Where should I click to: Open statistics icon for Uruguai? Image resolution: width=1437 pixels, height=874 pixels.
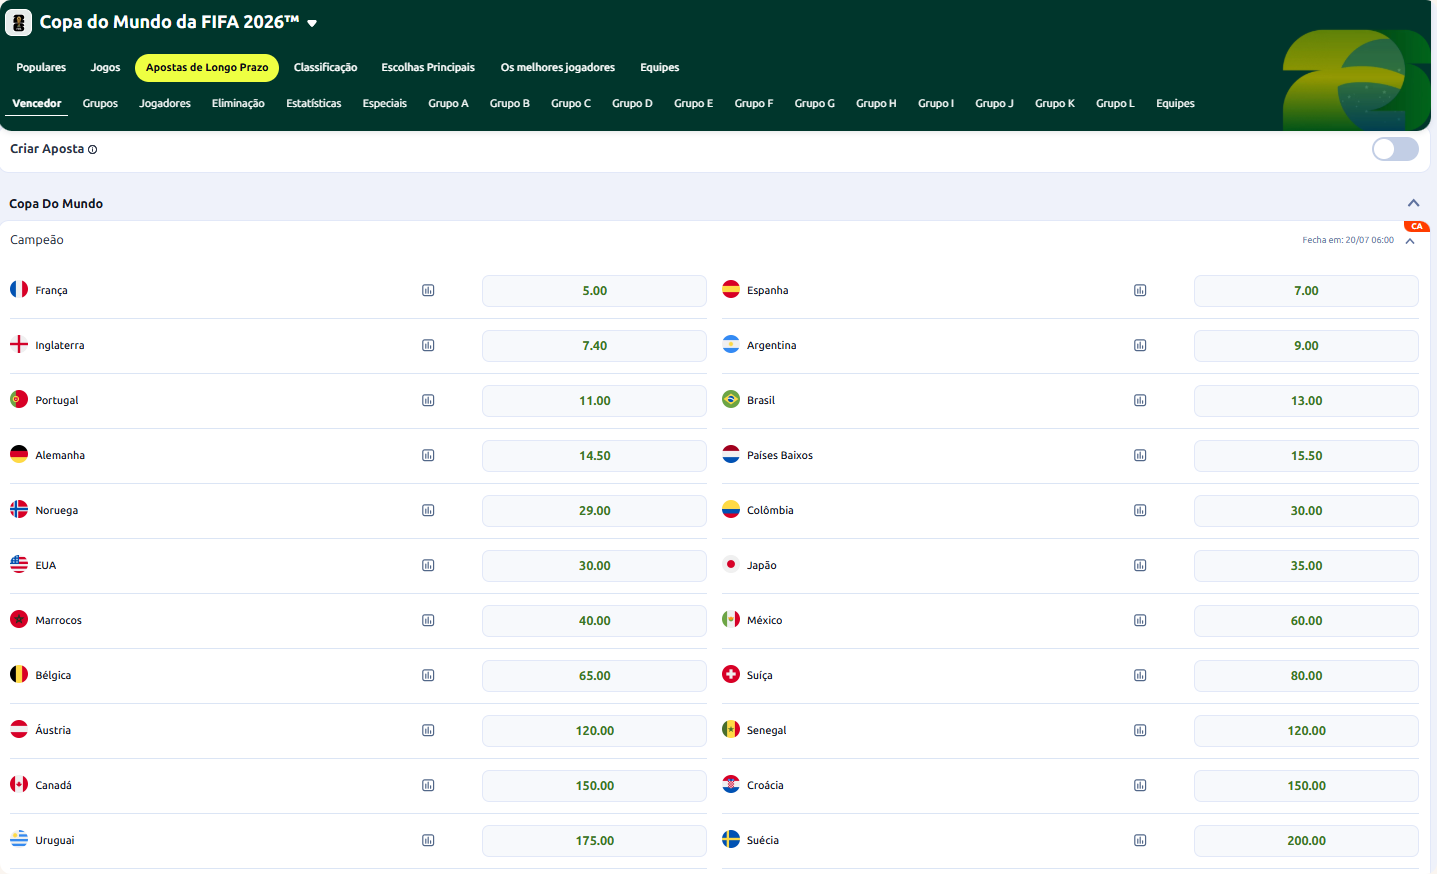tap(428, 841)
